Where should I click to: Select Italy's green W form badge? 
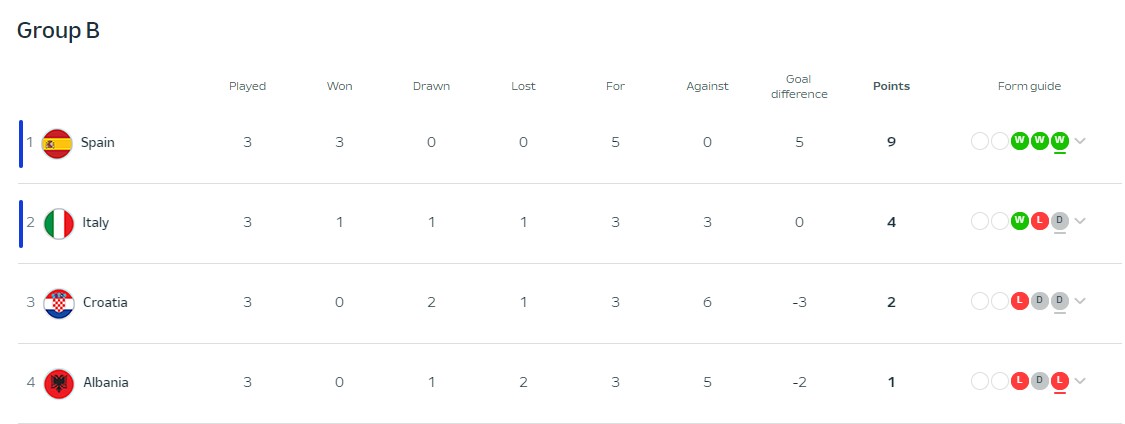(1020, 221)
